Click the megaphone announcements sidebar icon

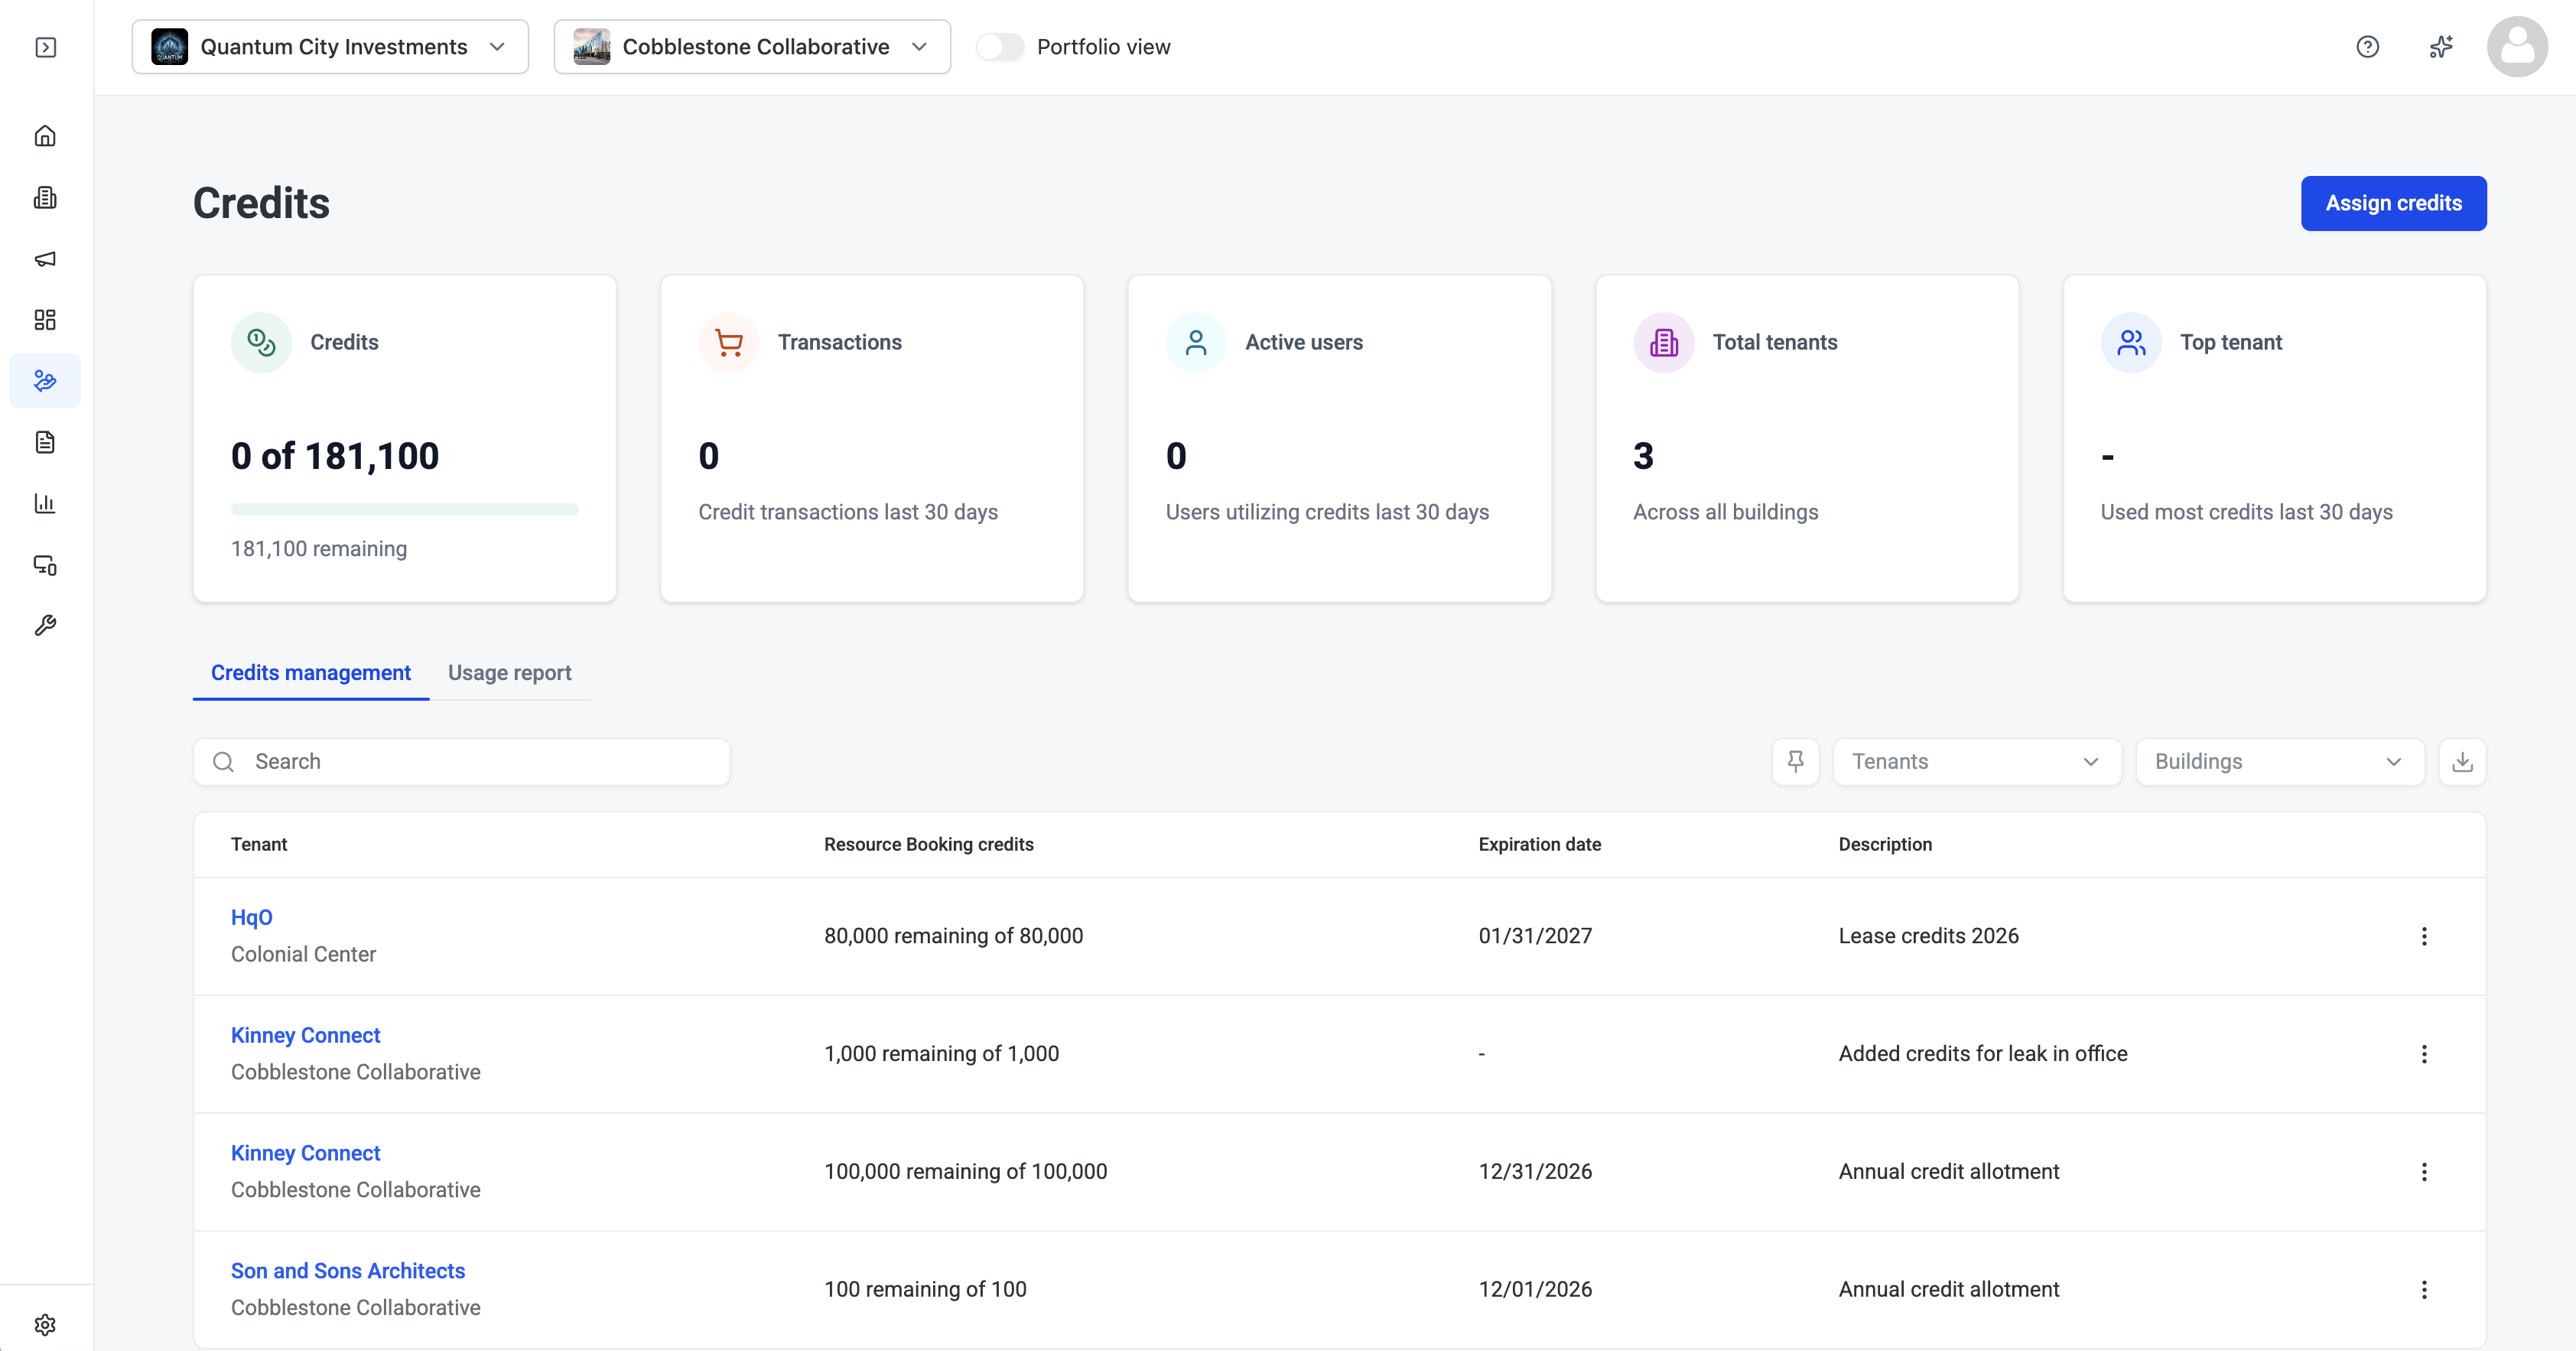45,259
